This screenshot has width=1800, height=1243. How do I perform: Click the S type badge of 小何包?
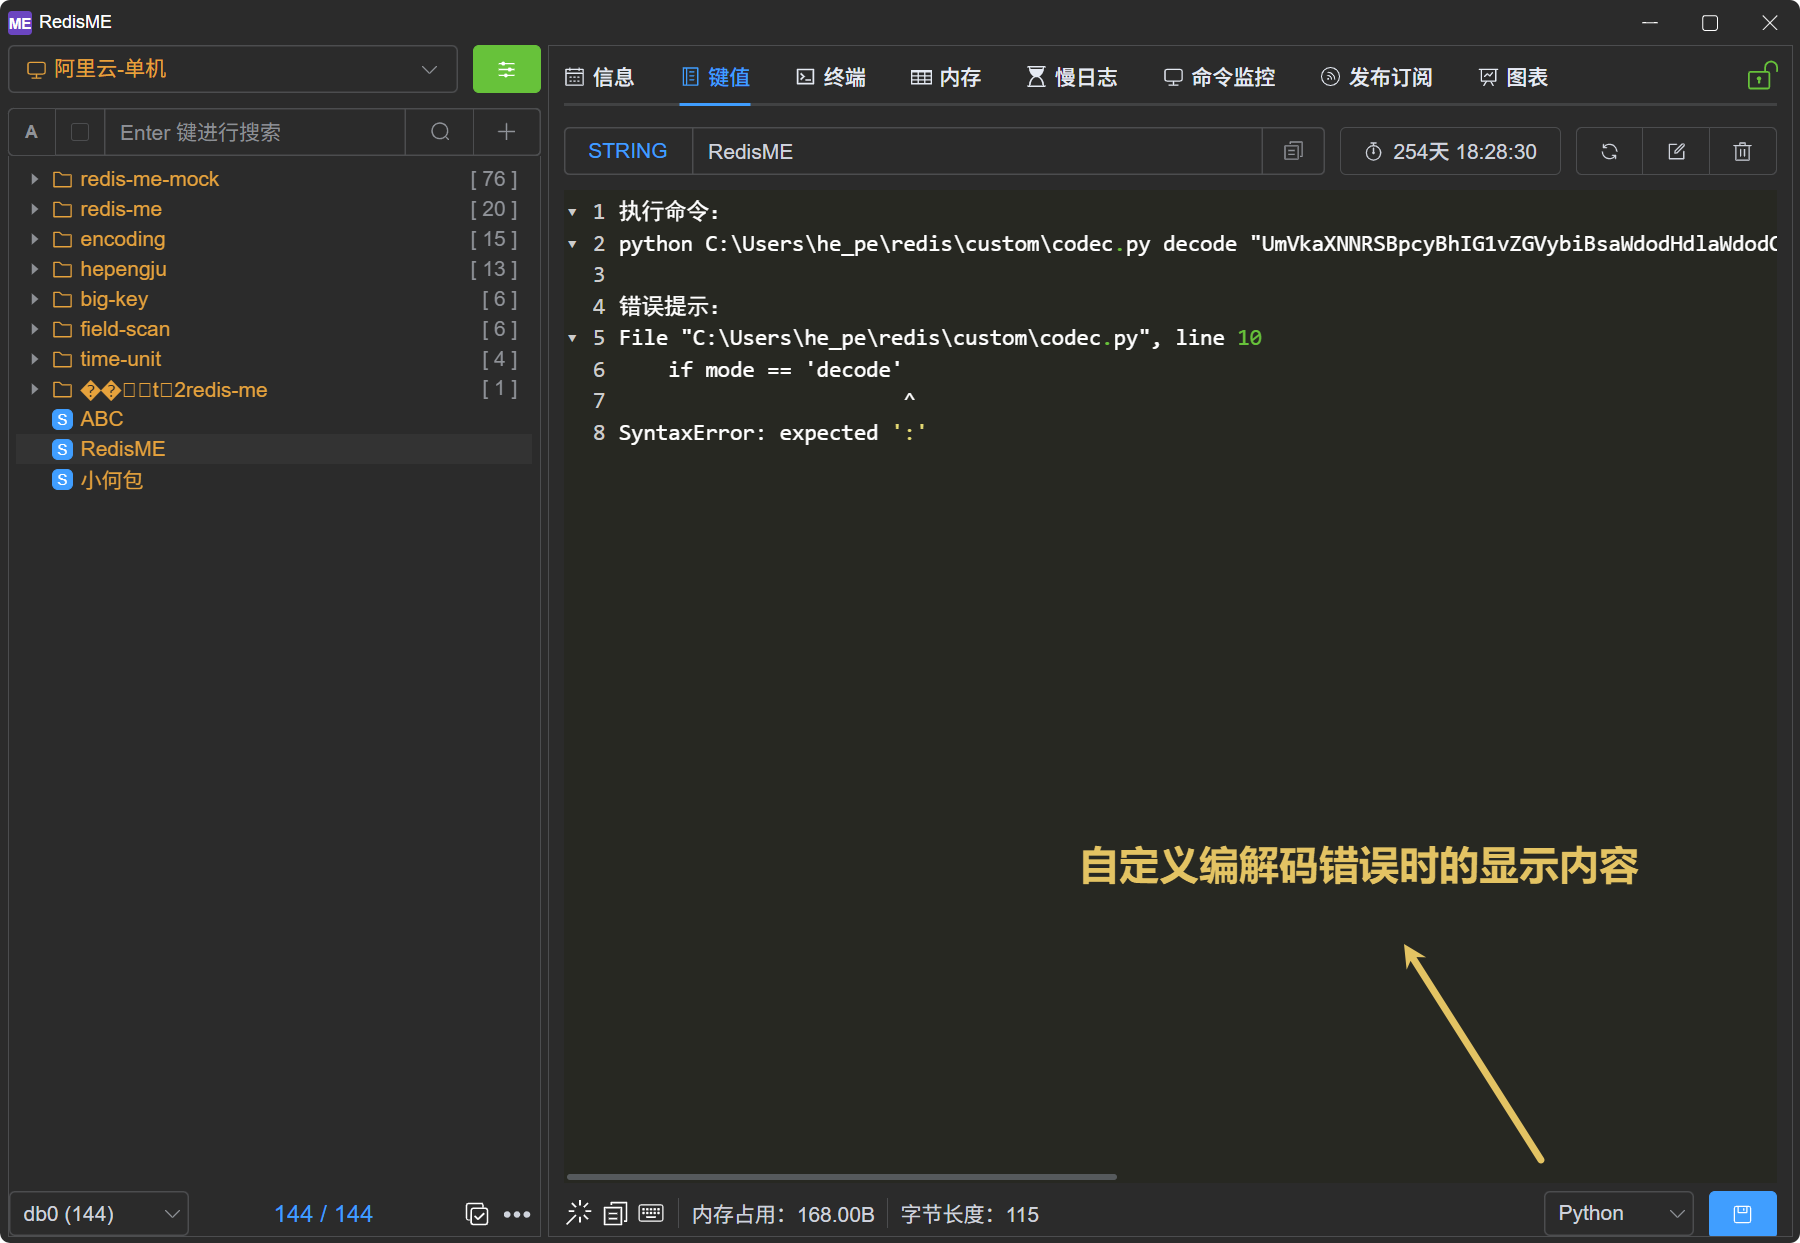[x=62, y=480]
